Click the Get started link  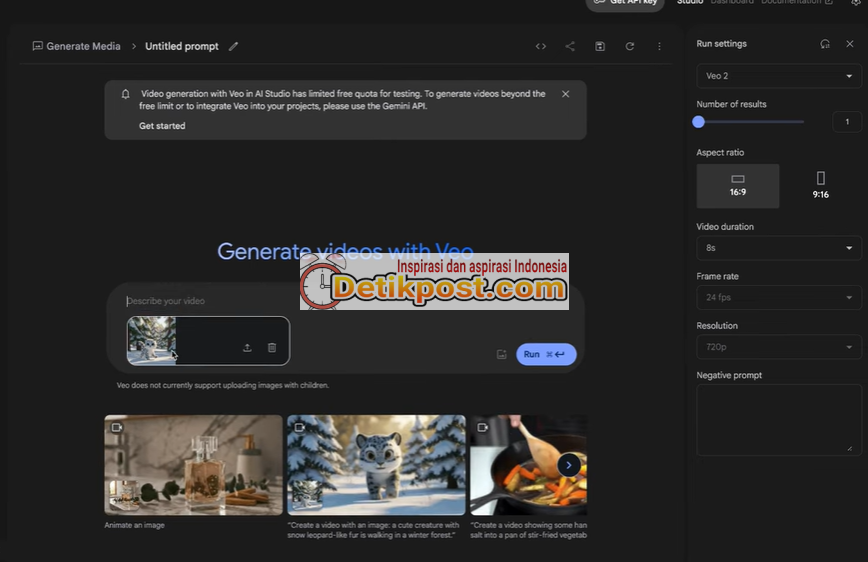(x=162, y=126)
